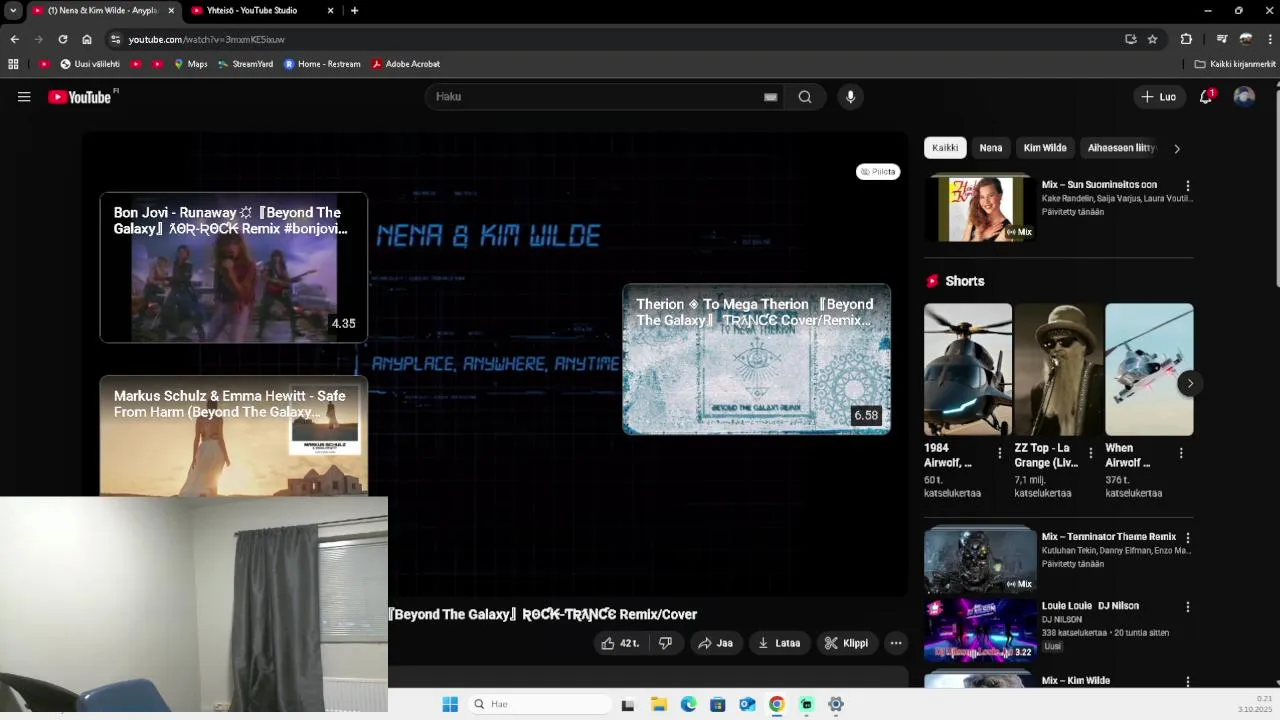
Task: Download the video with Lataa
Action: pos(779,643)
